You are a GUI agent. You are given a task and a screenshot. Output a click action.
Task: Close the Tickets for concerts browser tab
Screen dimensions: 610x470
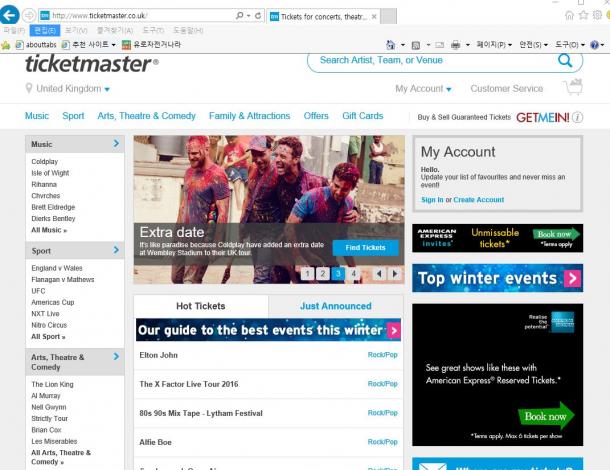[374, 16]
